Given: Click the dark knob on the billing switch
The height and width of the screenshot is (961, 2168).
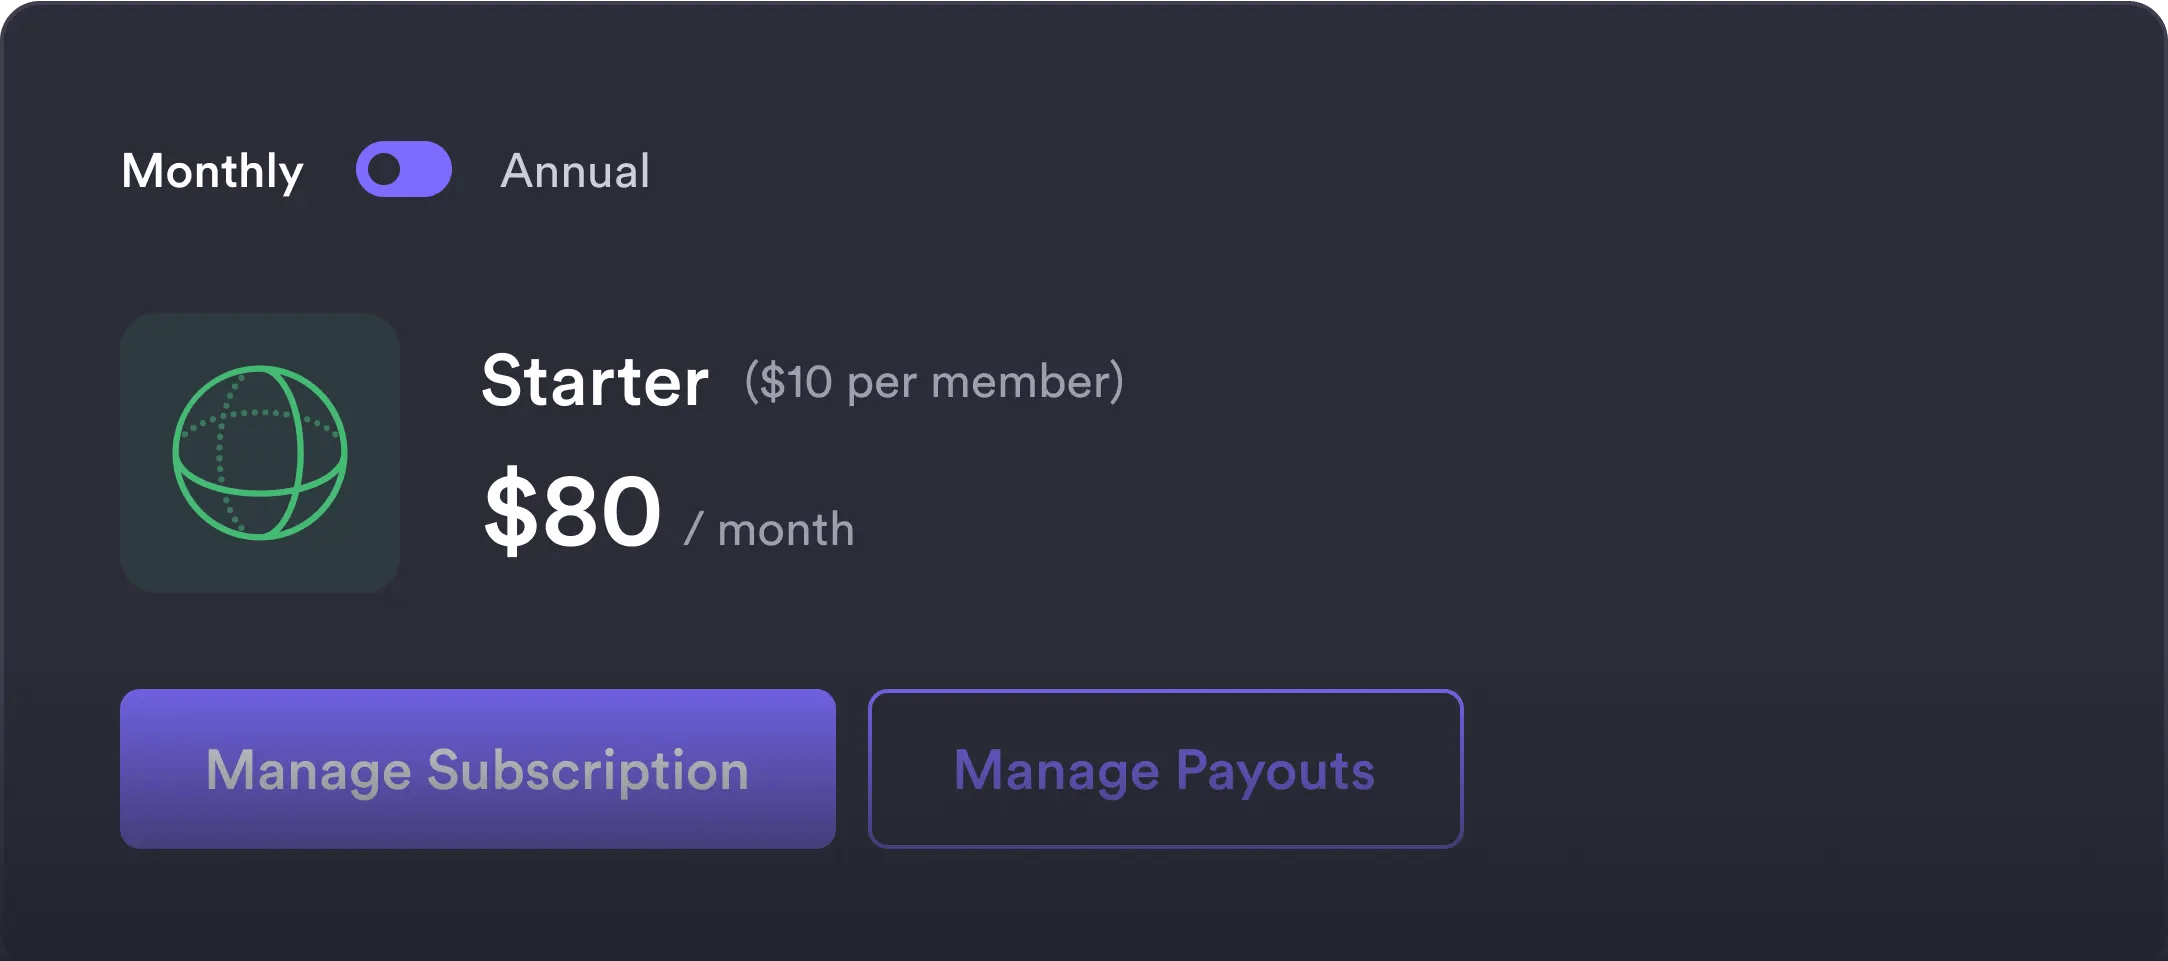Looking at the screenshot, I should click(x=384, y=169).
